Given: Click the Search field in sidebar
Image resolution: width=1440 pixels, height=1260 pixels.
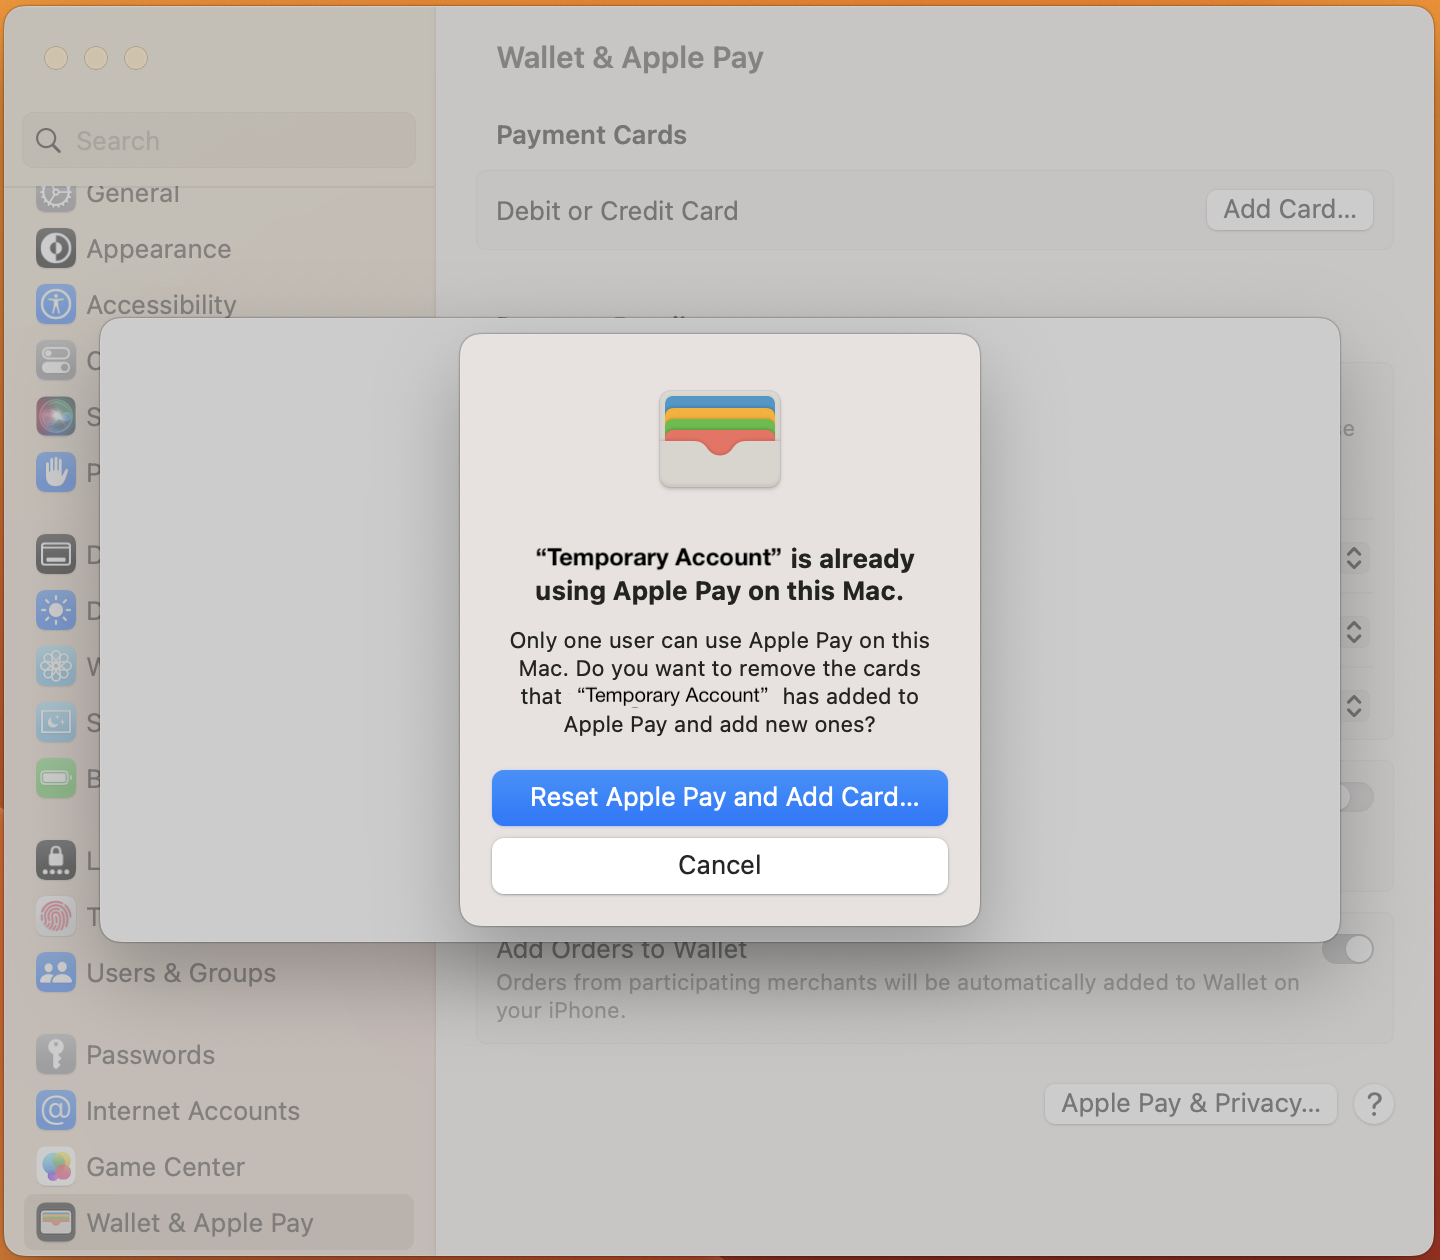Looking at the screenshot, I should pos(219,140).
